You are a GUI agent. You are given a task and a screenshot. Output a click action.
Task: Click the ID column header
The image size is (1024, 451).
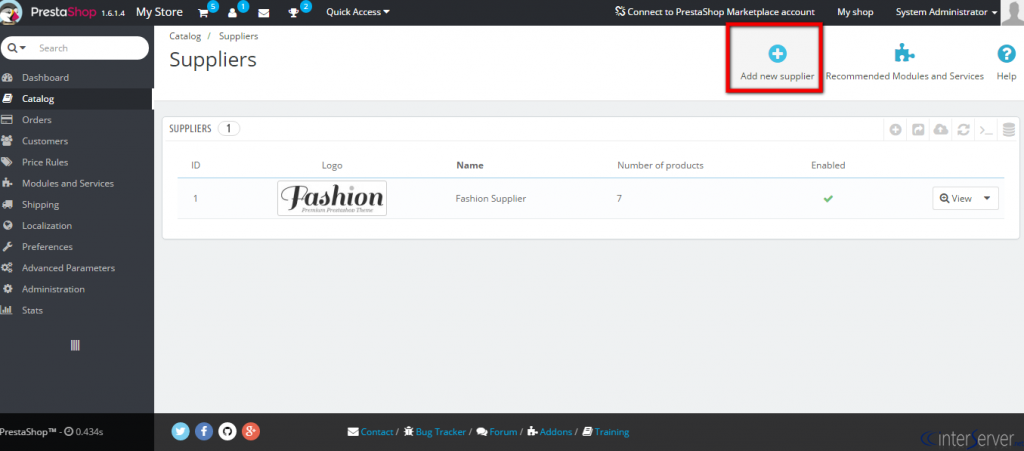[x=195, y=165]
